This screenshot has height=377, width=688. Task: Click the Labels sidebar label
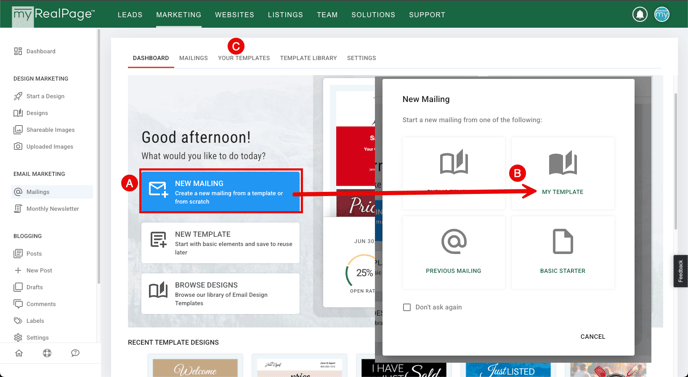click(35, 321)
